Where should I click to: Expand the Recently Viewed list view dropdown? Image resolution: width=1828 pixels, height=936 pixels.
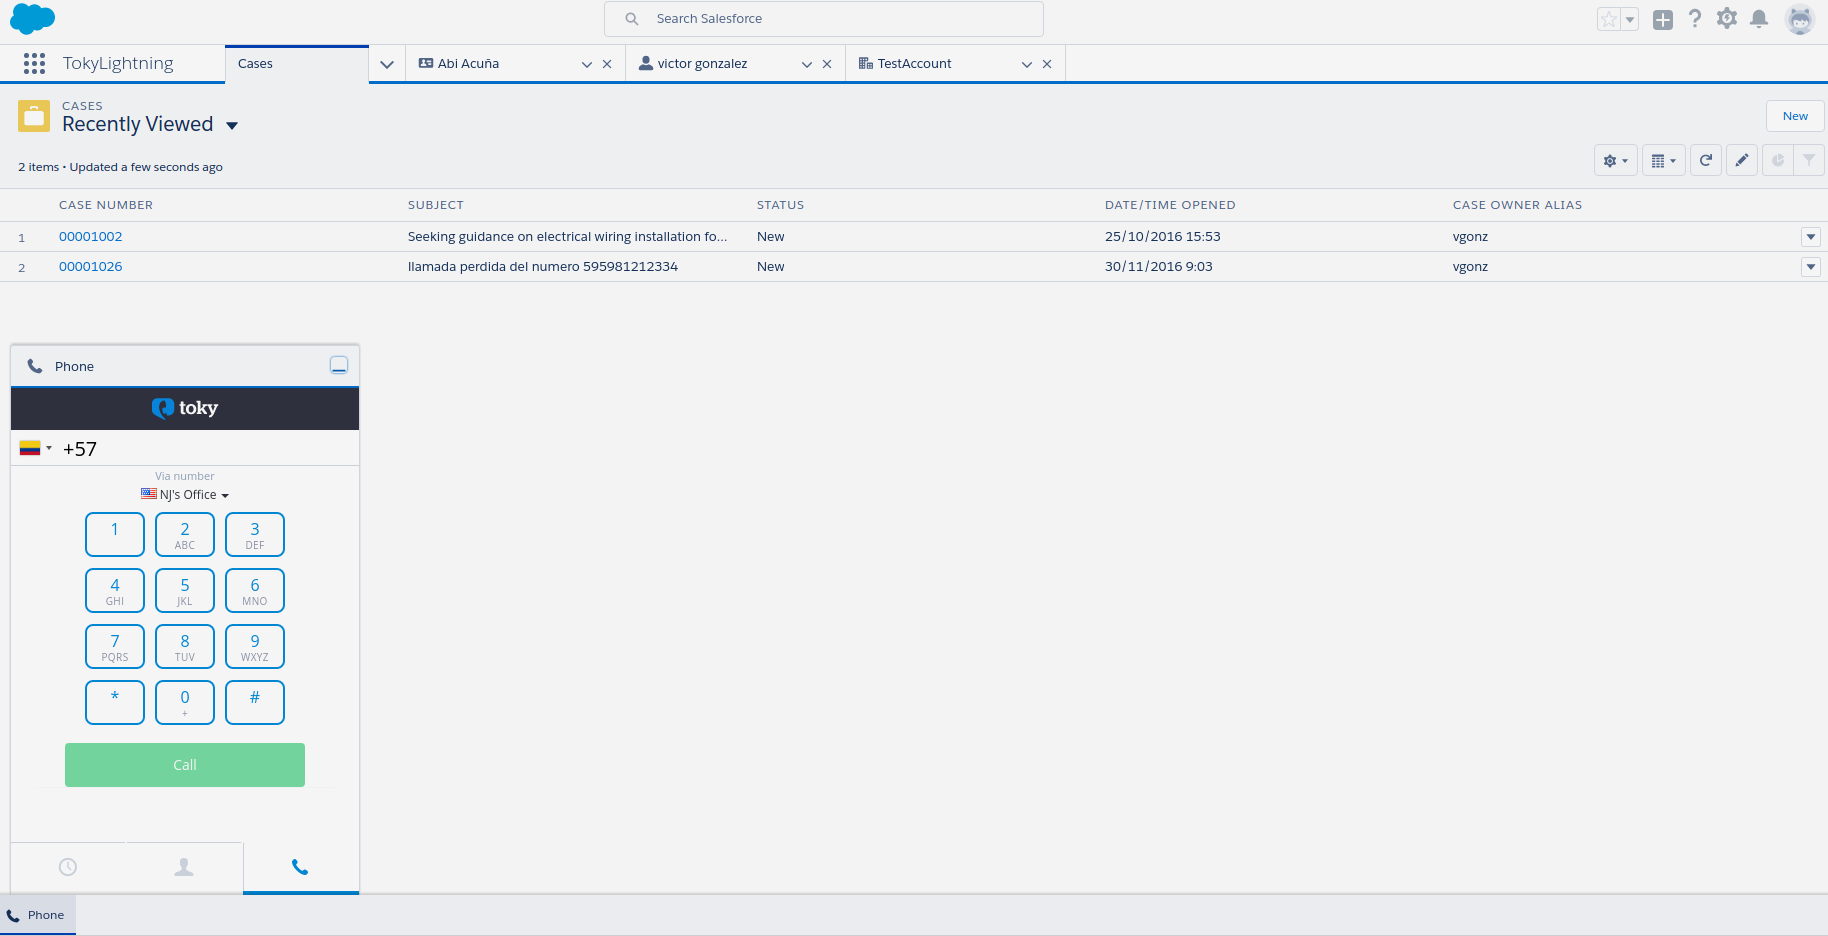coord(232,126)
